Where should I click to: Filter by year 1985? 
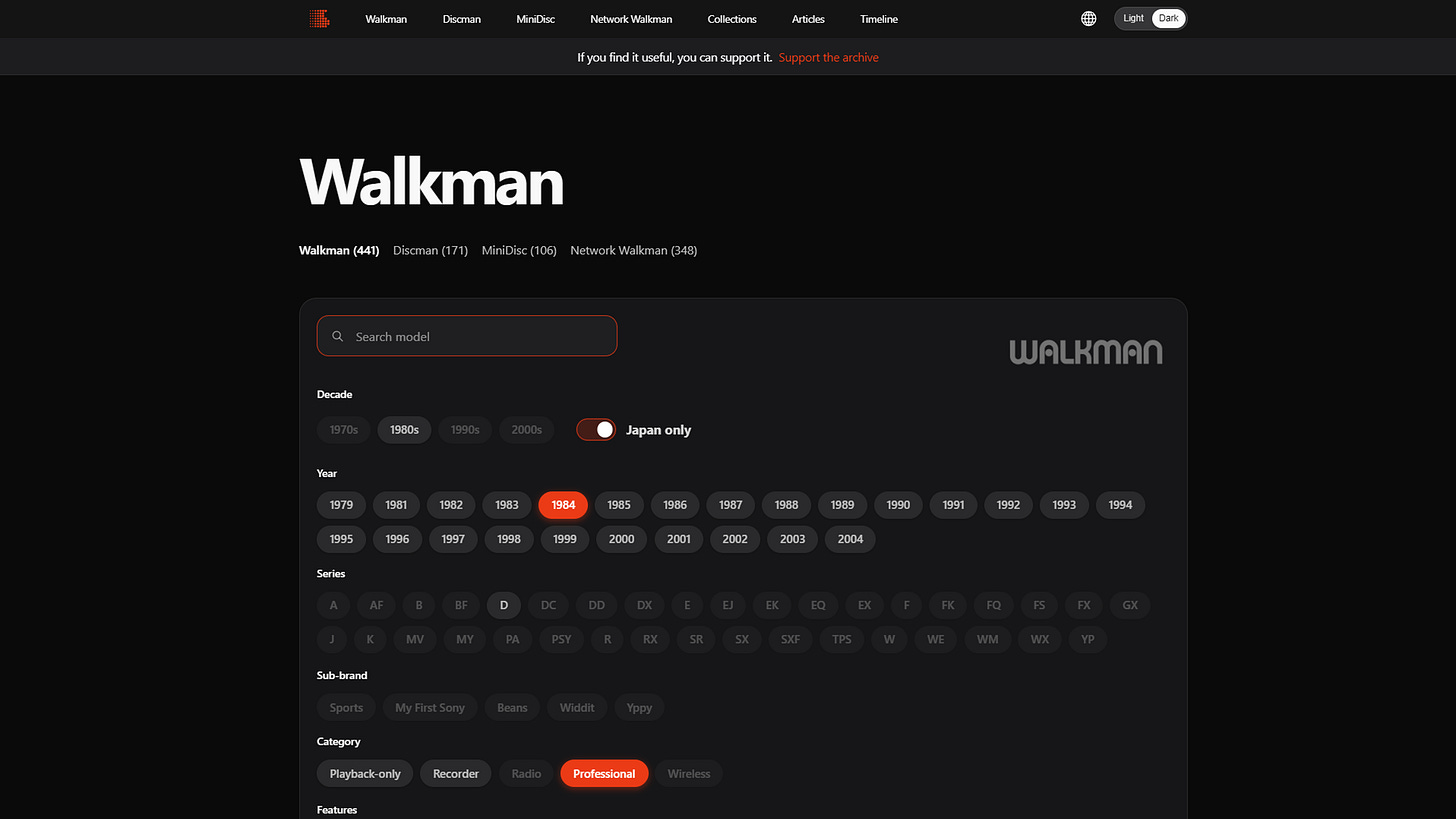(x=619, y=505)
